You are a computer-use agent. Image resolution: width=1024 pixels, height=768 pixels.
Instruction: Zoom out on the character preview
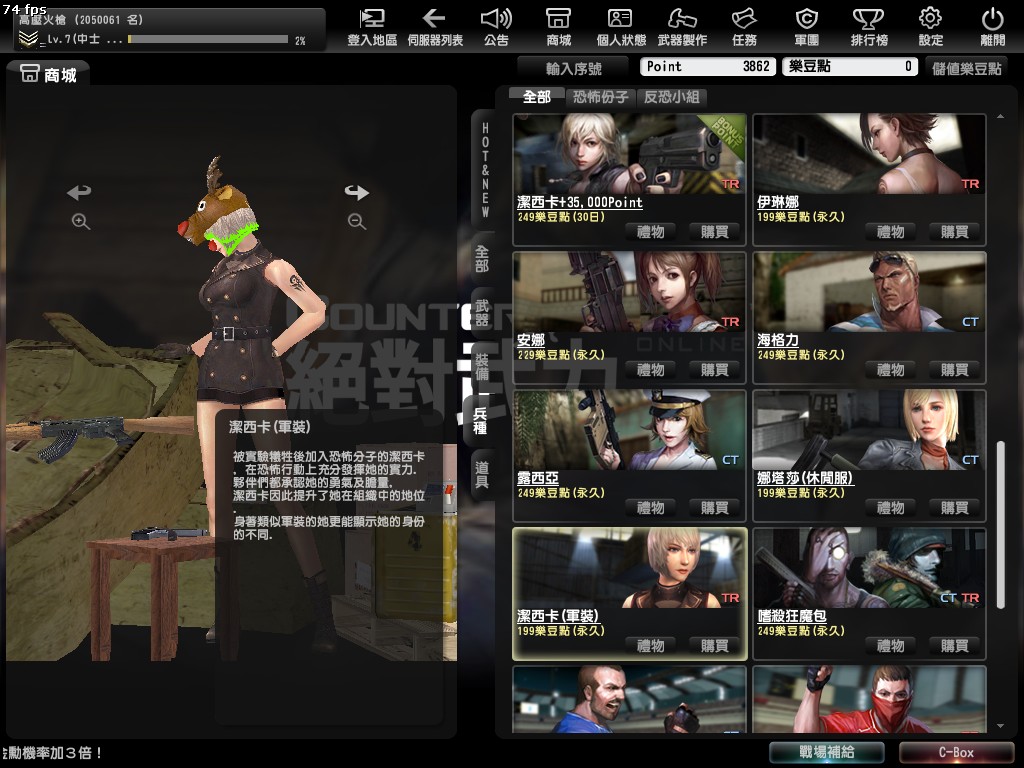click(x=357, y=221)
